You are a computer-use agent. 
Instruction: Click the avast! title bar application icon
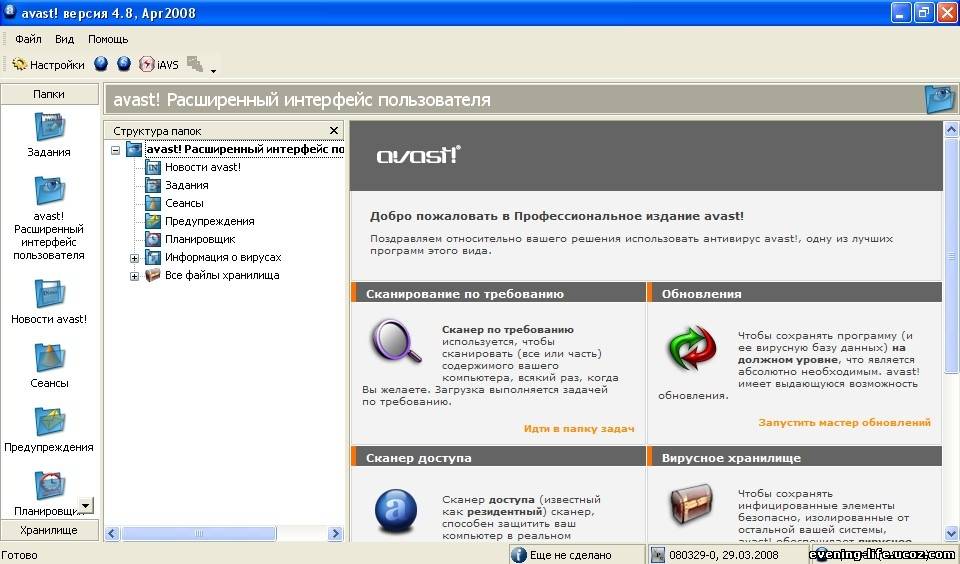pyautogui.click(x=10, y=12)
